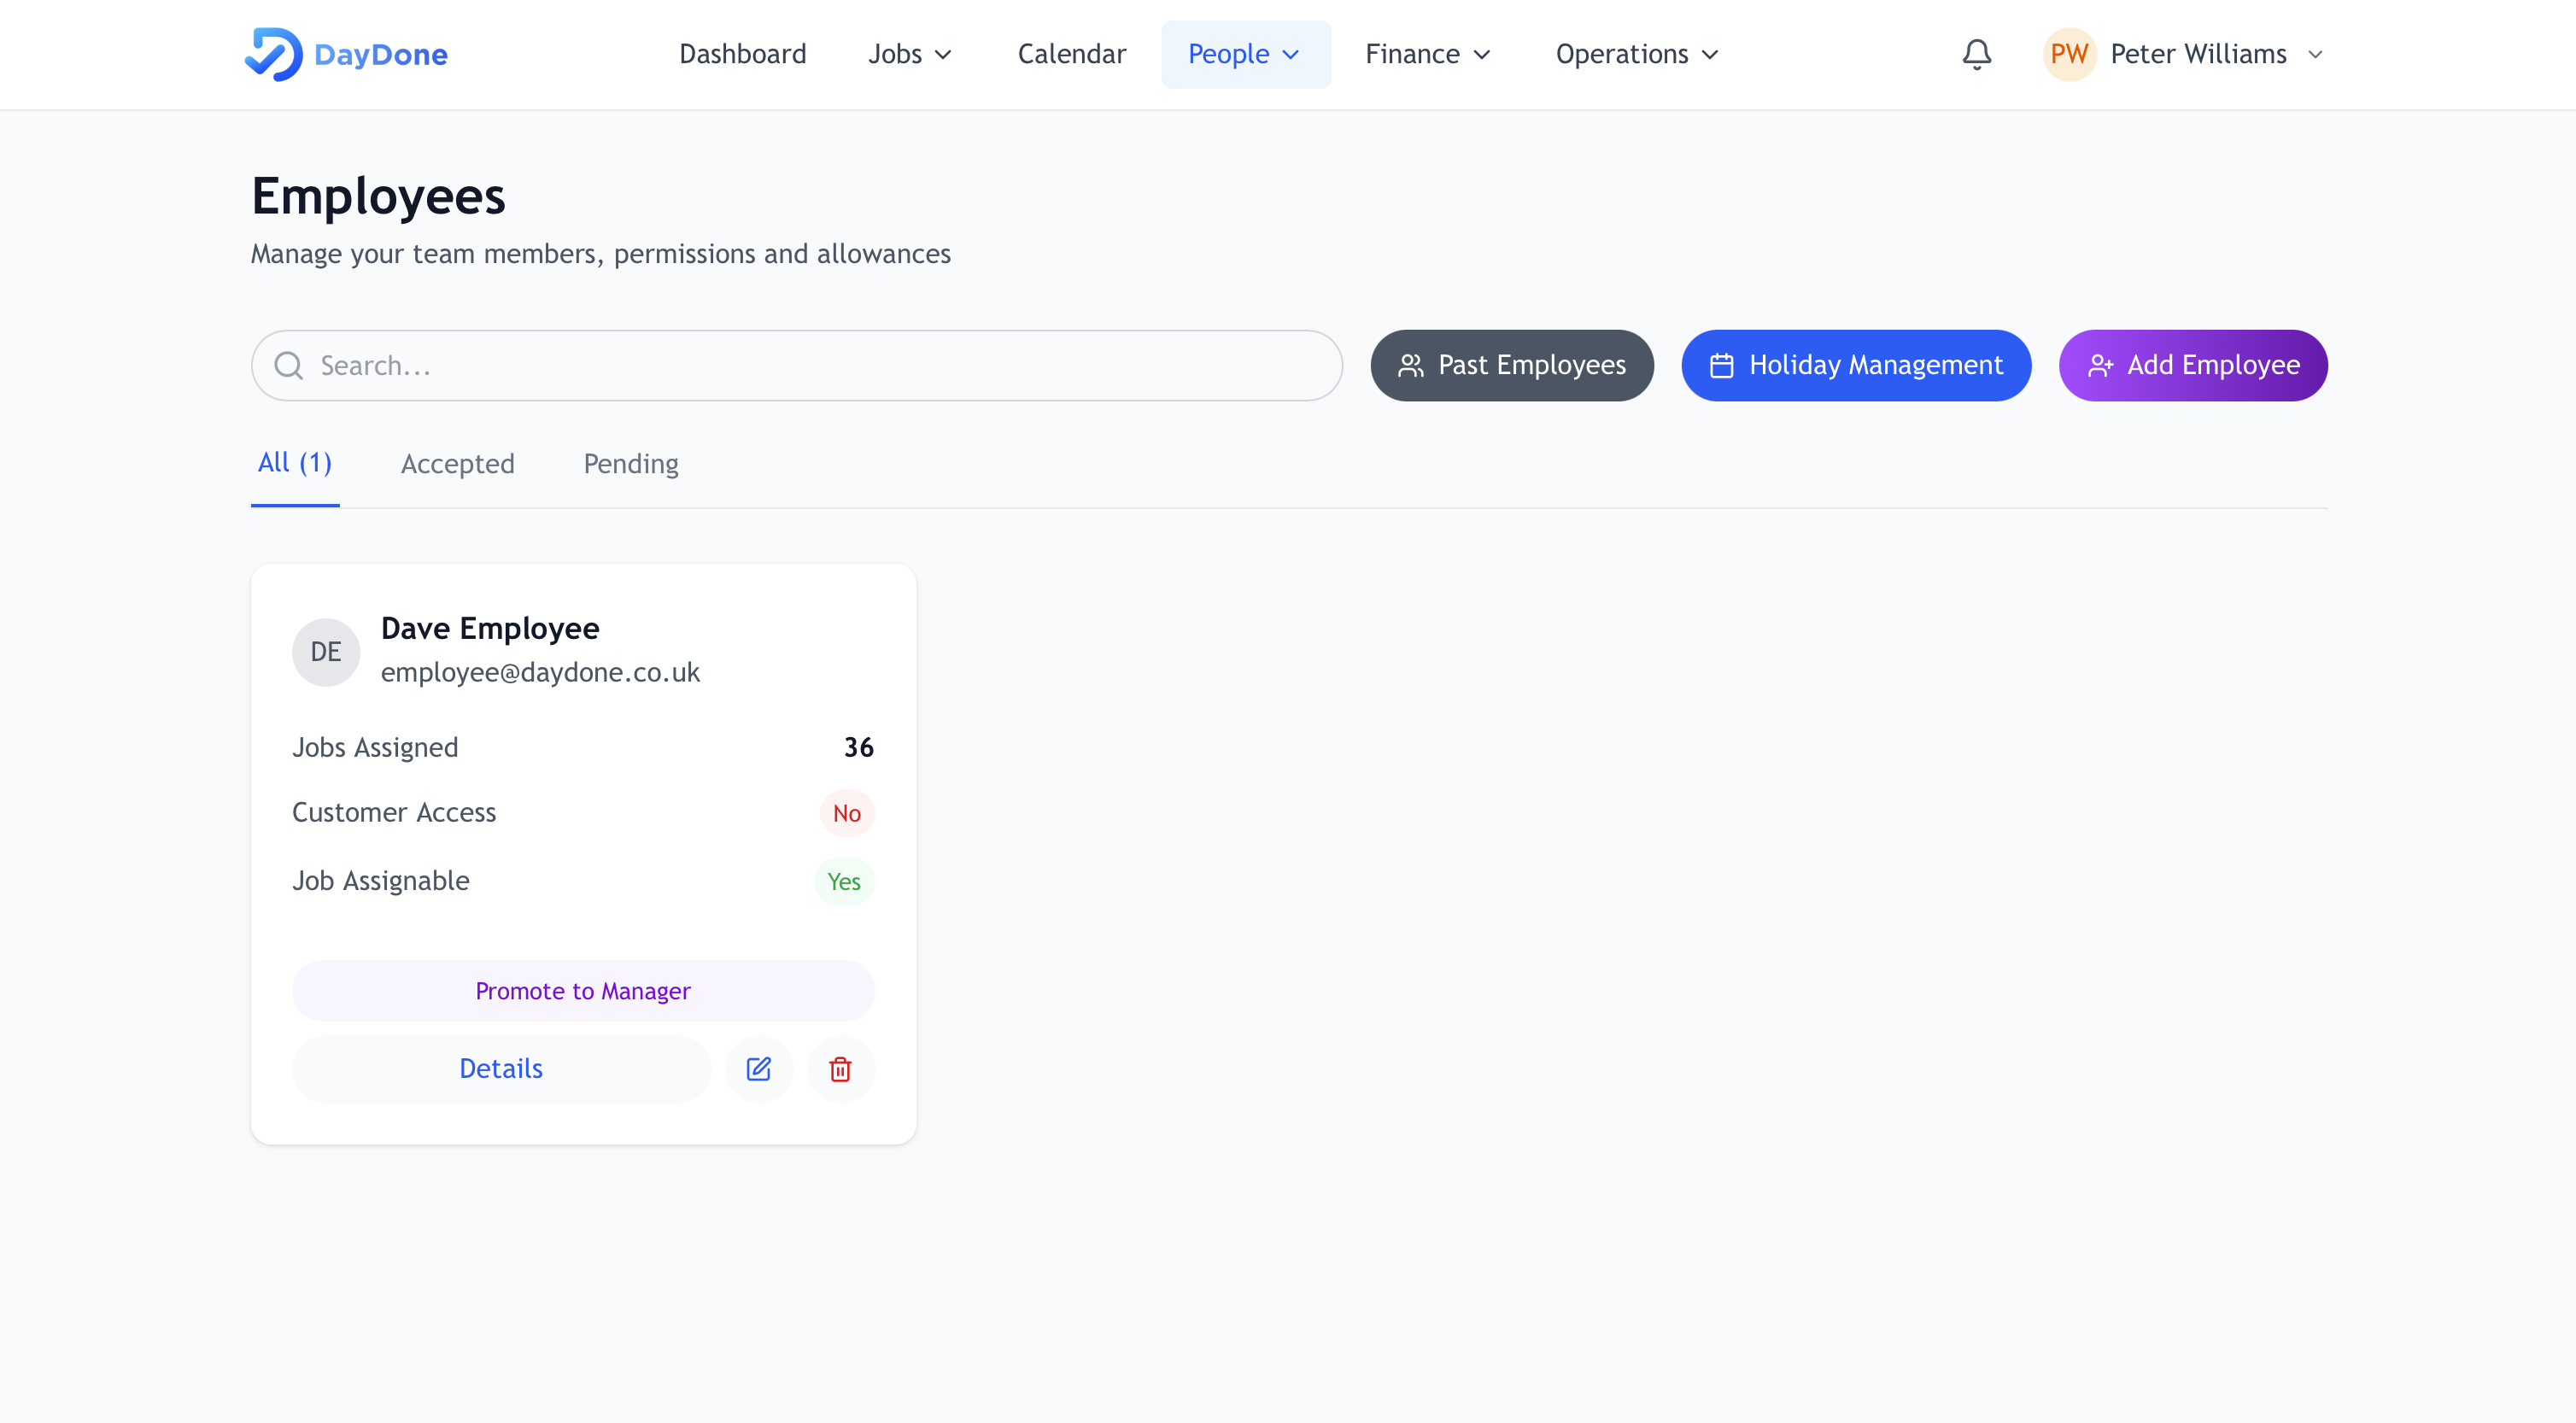Viewport: 2576px width, 1423px height.
Task: Expand the Finance menu
Action: (x=1427, y=54)
